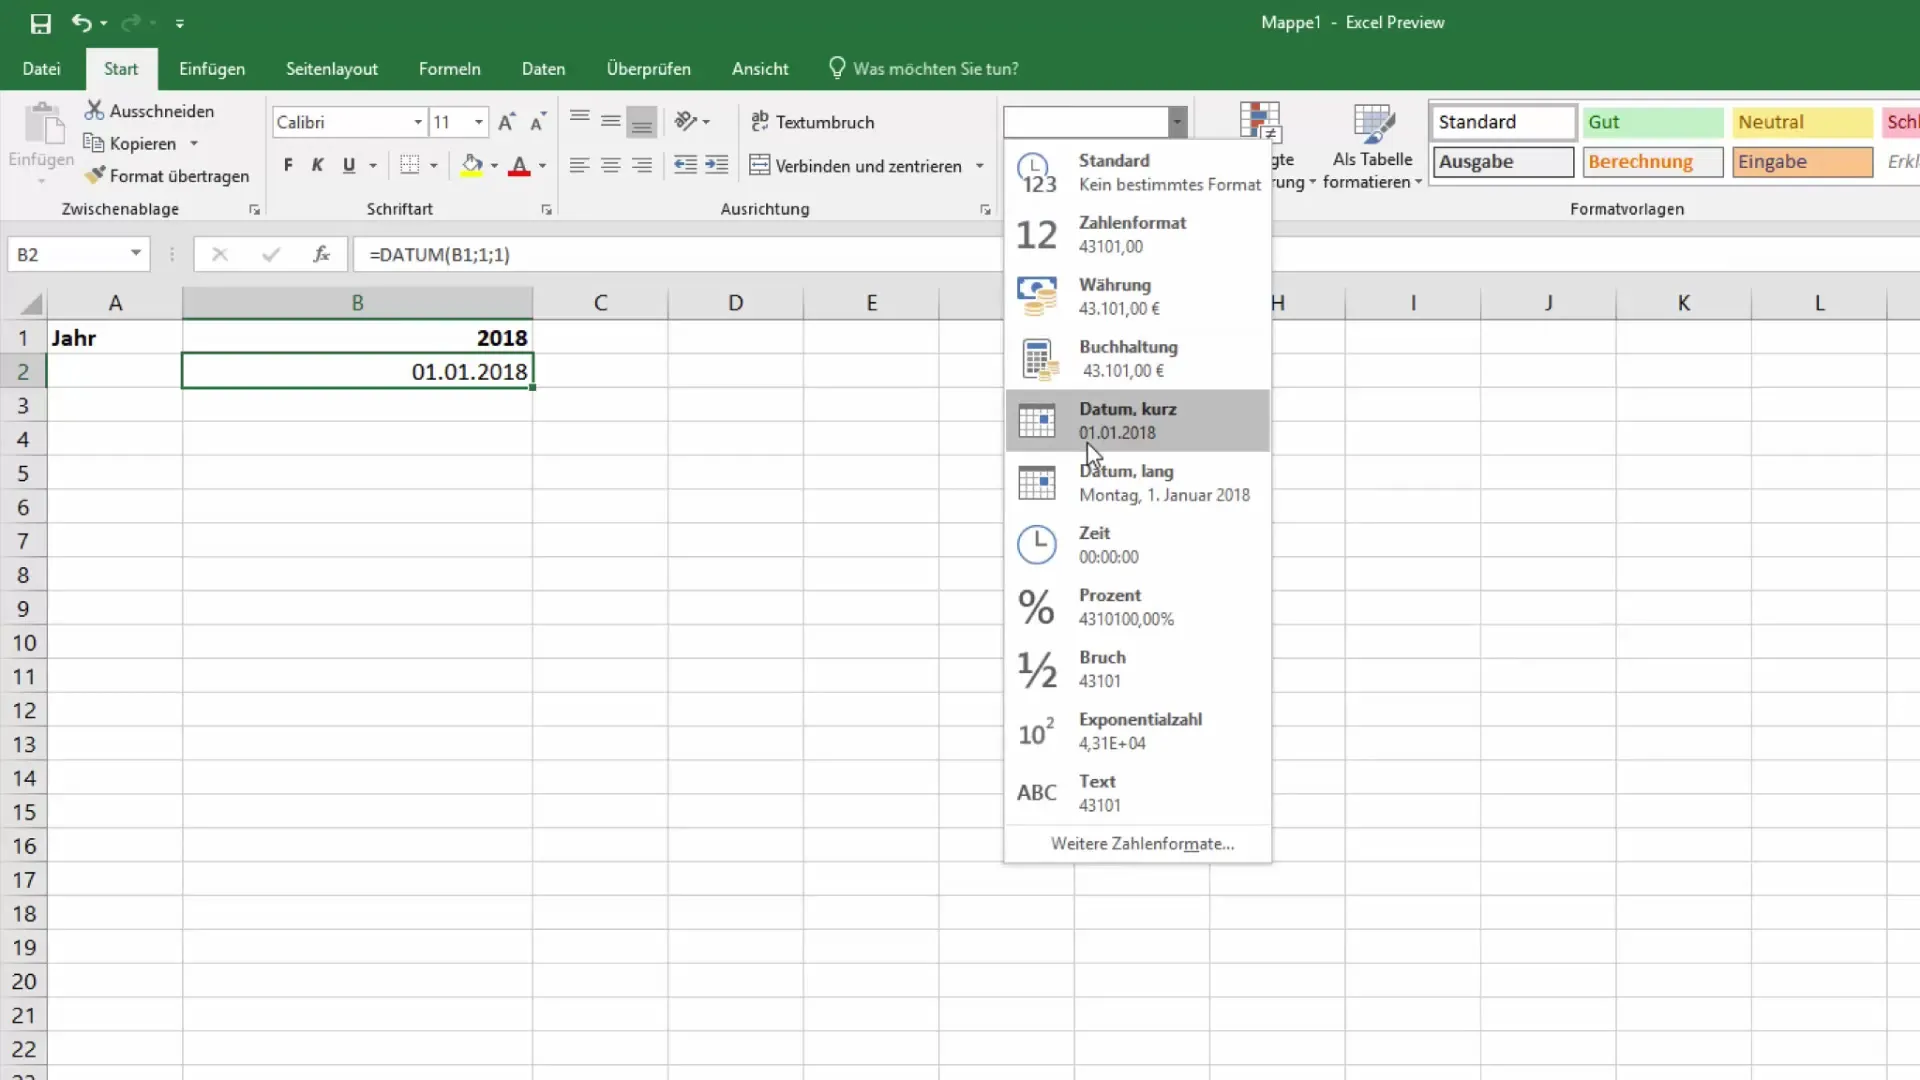
Task: Cut selection with the Ausschneiden scissors
Action: 149,111
